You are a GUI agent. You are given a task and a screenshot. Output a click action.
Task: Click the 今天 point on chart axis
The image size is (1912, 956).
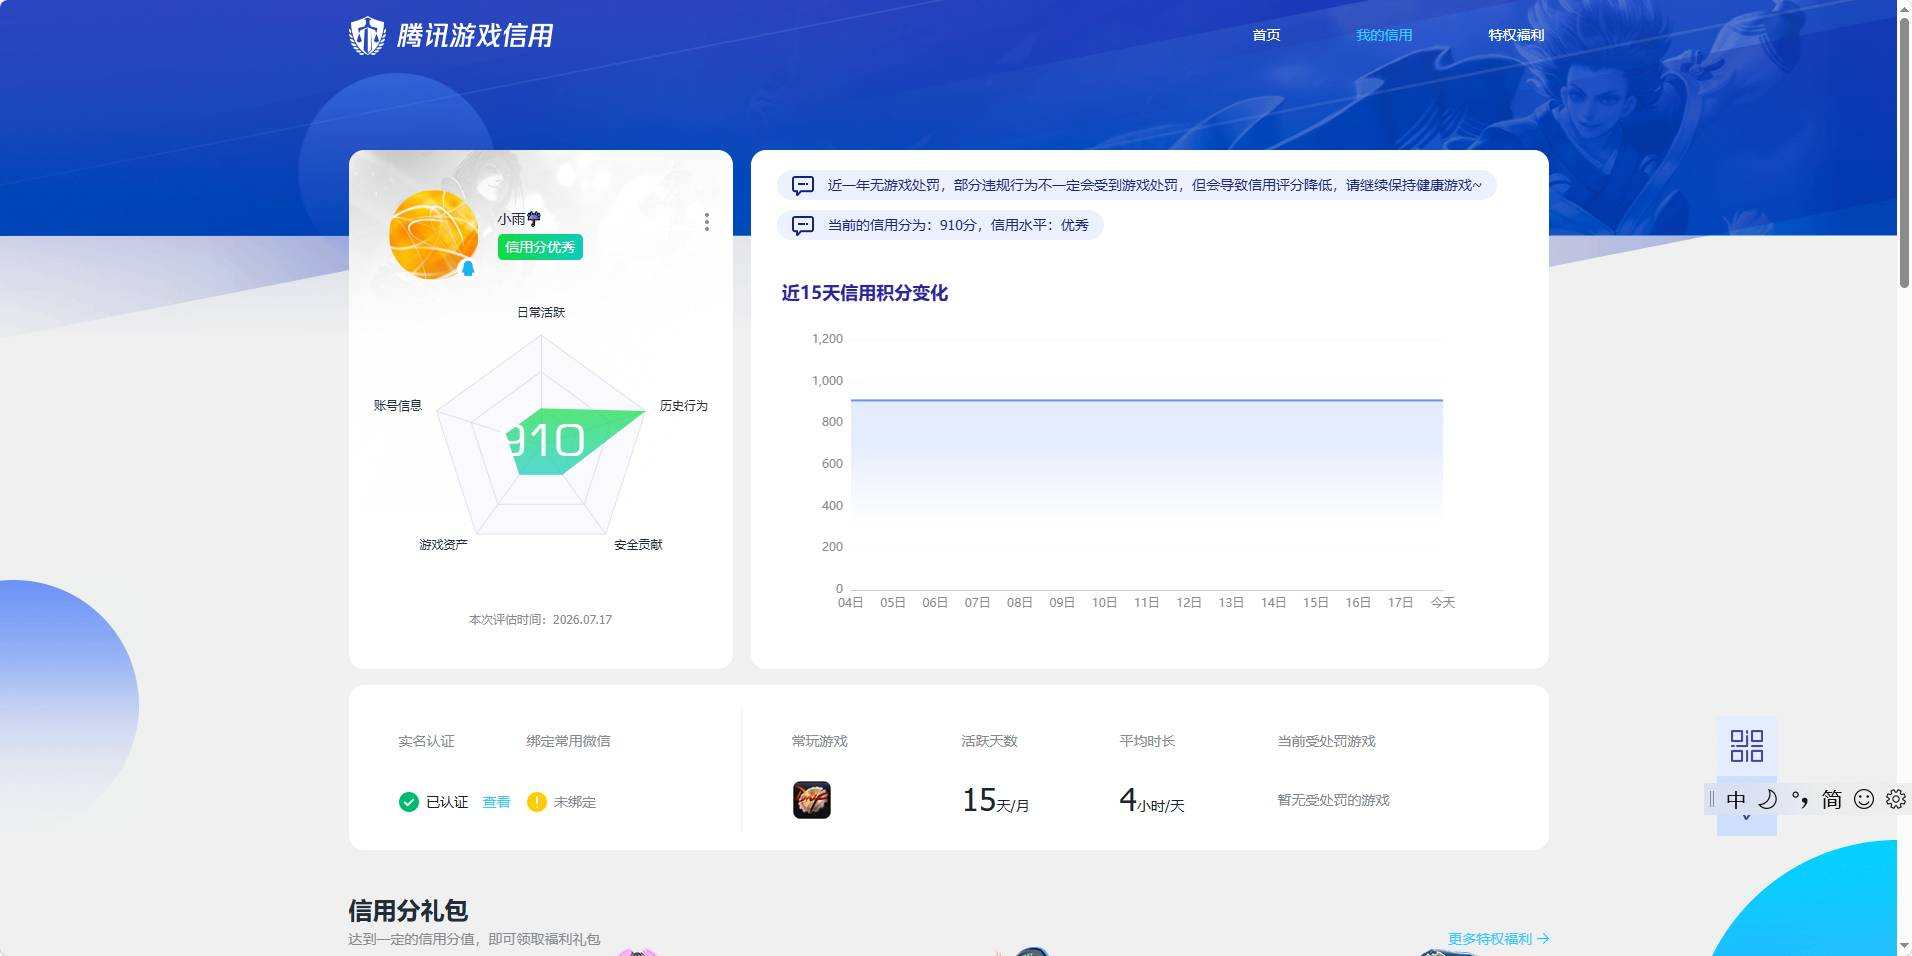click(1442, 602)
